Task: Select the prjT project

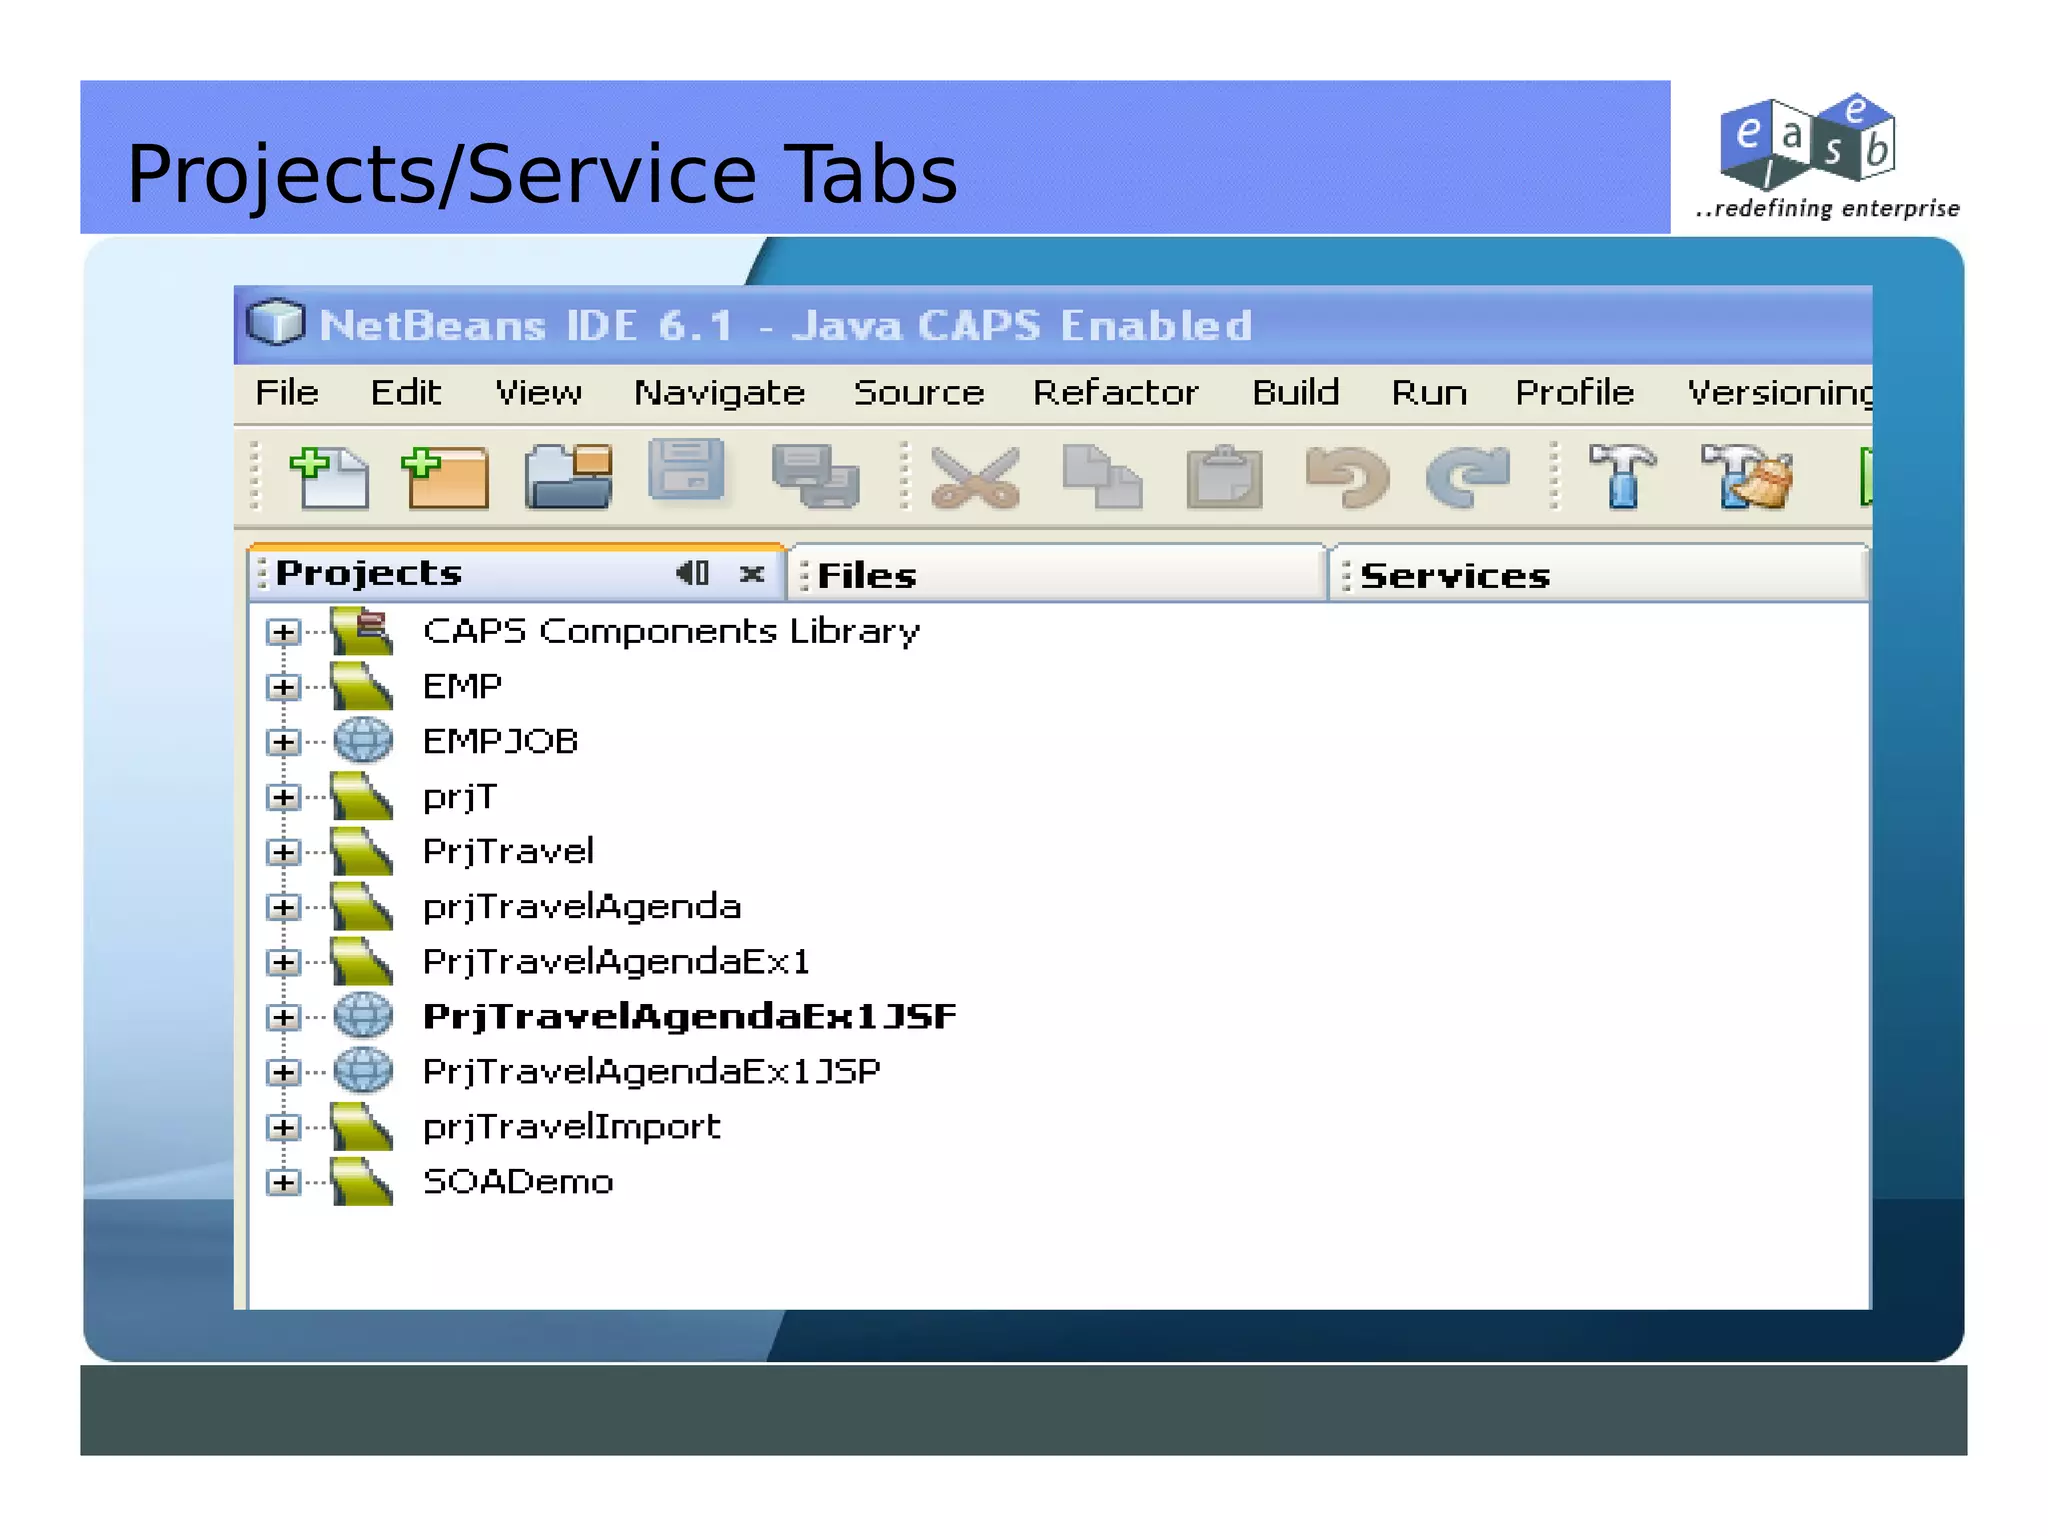Action: pyautogui.click(x=459, y=797)
